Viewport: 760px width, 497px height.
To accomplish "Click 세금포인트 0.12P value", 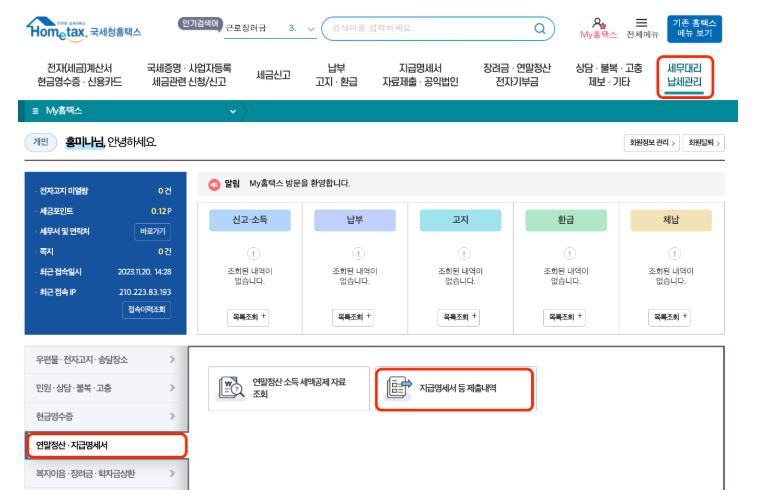I will [x=161, y=211].
